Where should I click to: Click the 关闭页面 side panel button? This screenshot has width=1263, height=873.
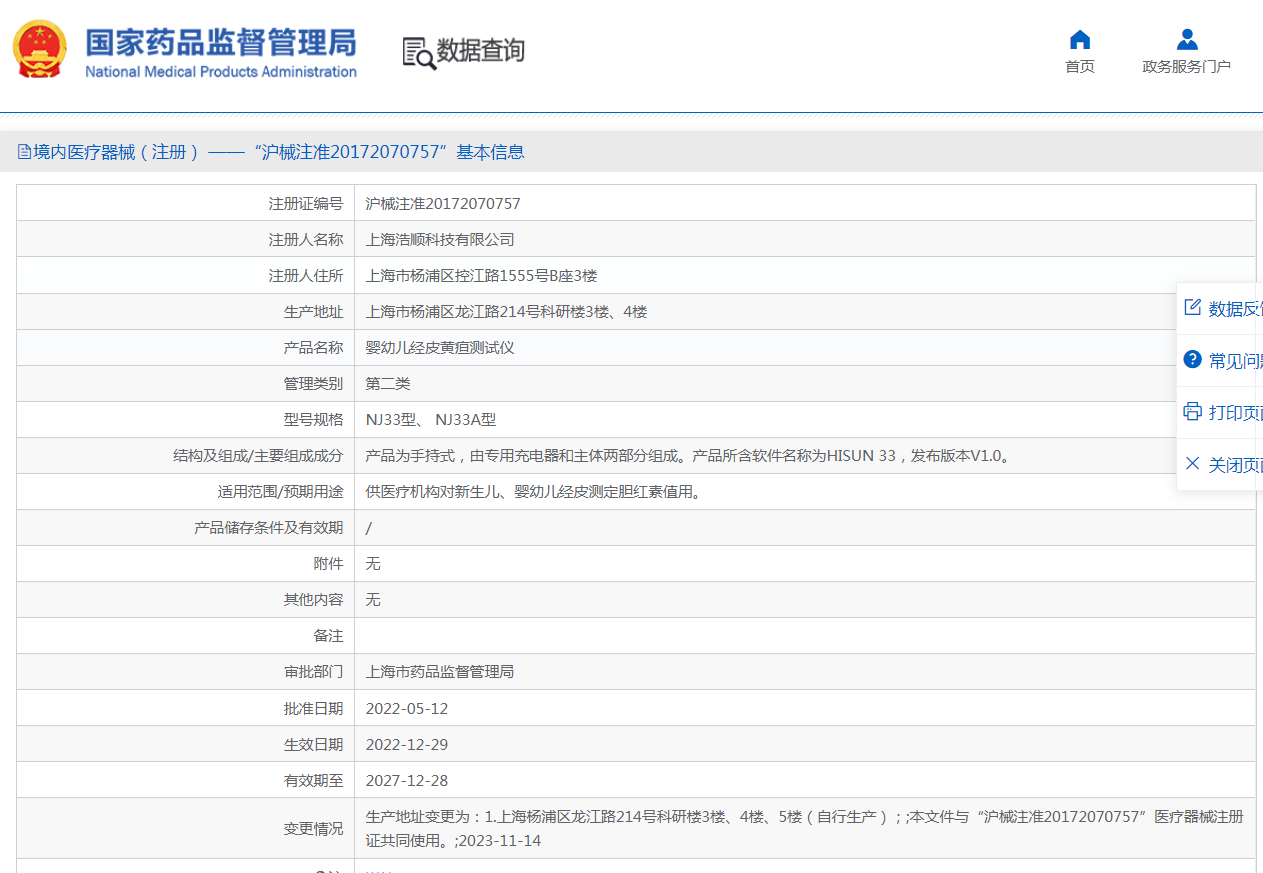click(x=1220, y=465)
